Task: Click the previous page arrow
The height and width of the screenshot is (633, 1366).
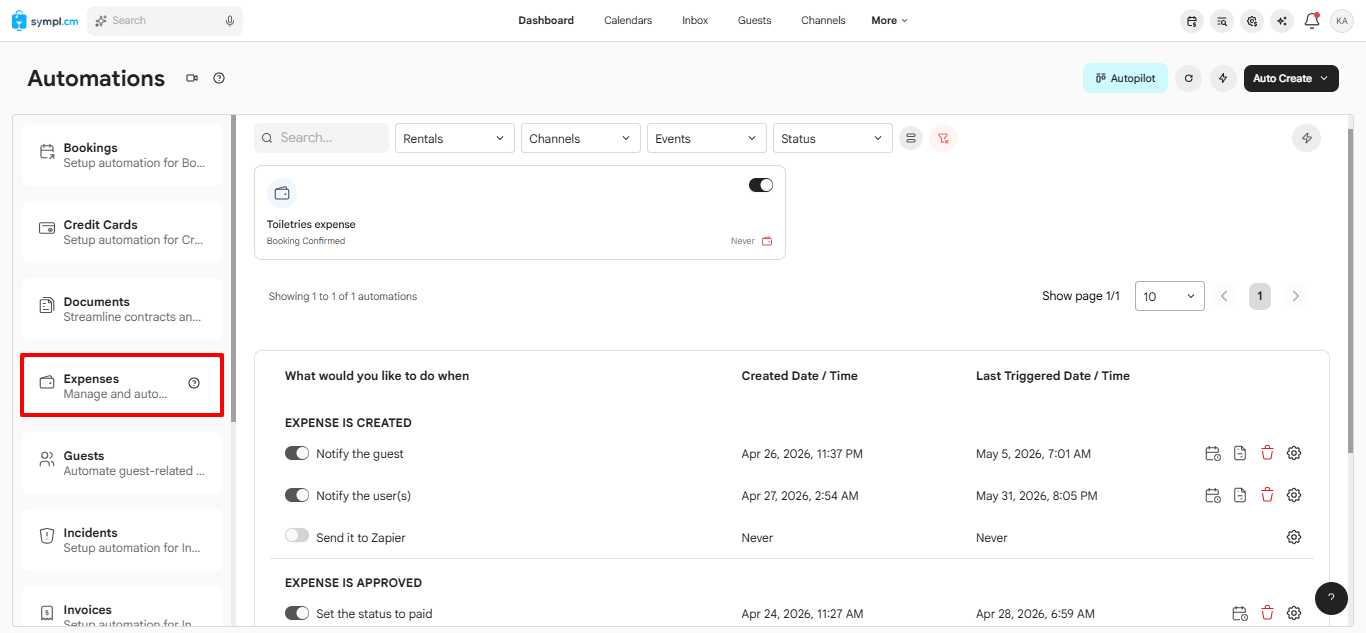Action: pos(1225,296)
